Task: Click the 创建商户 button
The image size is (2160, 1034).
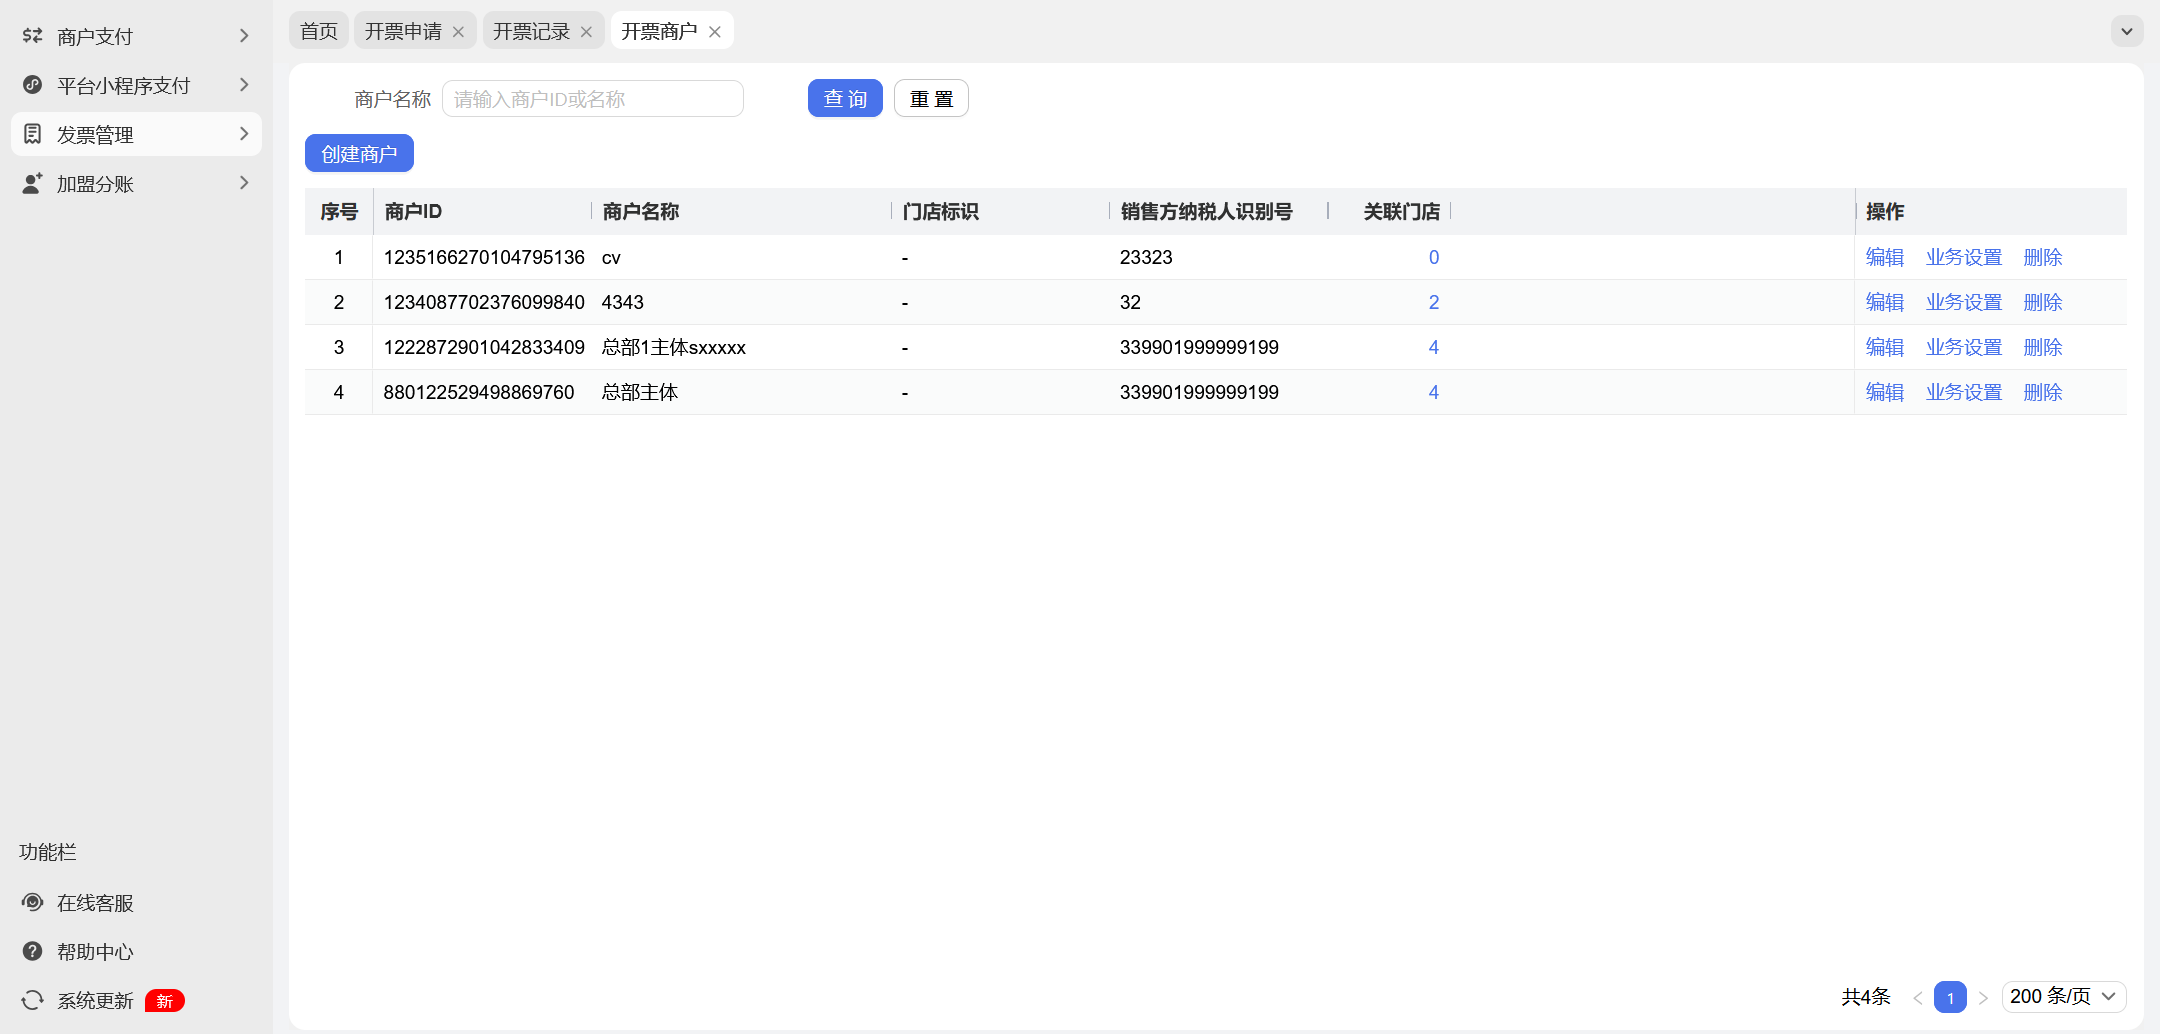Action: tap(359, 153)
